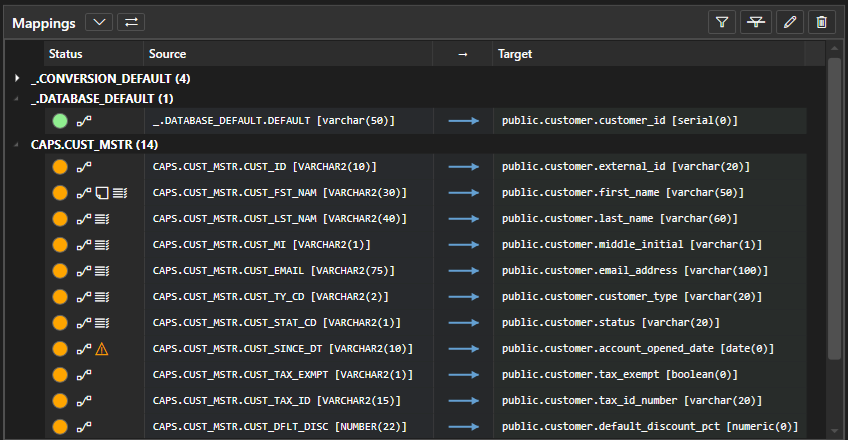Click link icon in the CUST_TAX_ID row
The width and height of the screenshot is (848, 440).
[x=84, y=401]
